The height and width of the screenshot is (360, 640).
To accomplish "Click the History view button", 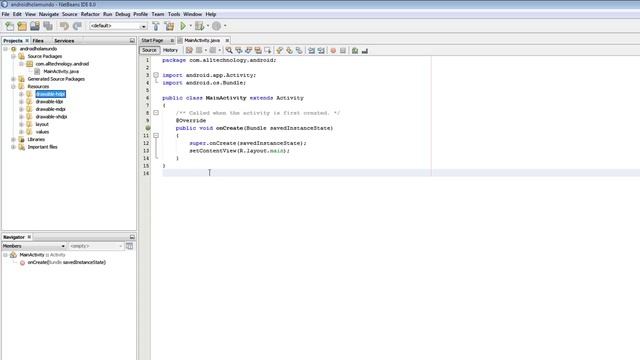I will click(170, 50).
